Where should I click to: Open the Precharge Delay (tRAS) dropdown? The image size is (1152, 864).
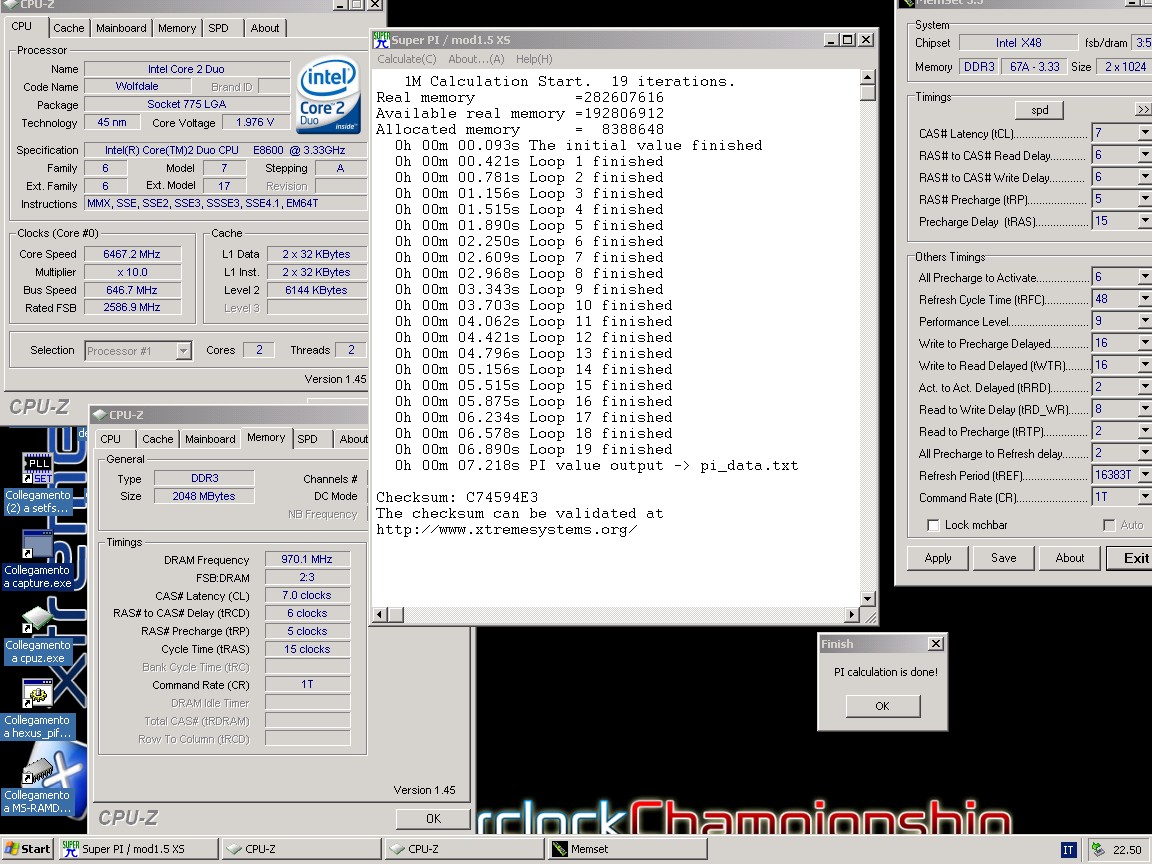[x=1145, y=221]
